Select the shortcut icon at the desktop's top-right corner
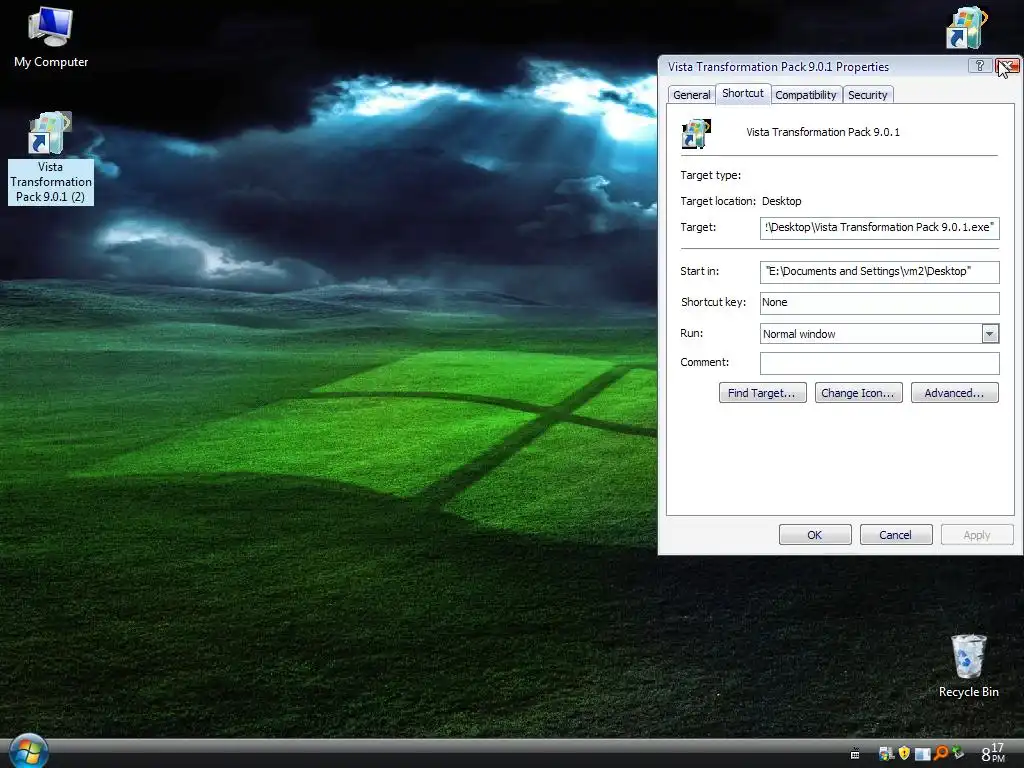The width and height of the screenshot is (1024, 768). [x=967, y=27]
